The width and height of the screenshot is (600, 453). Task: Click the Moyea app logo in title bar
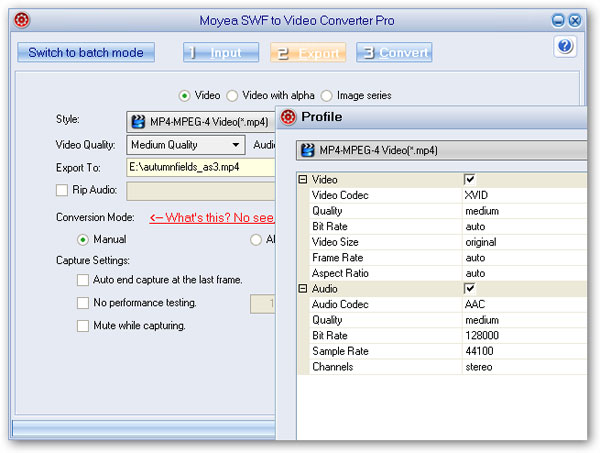click(x=22, y=20)
